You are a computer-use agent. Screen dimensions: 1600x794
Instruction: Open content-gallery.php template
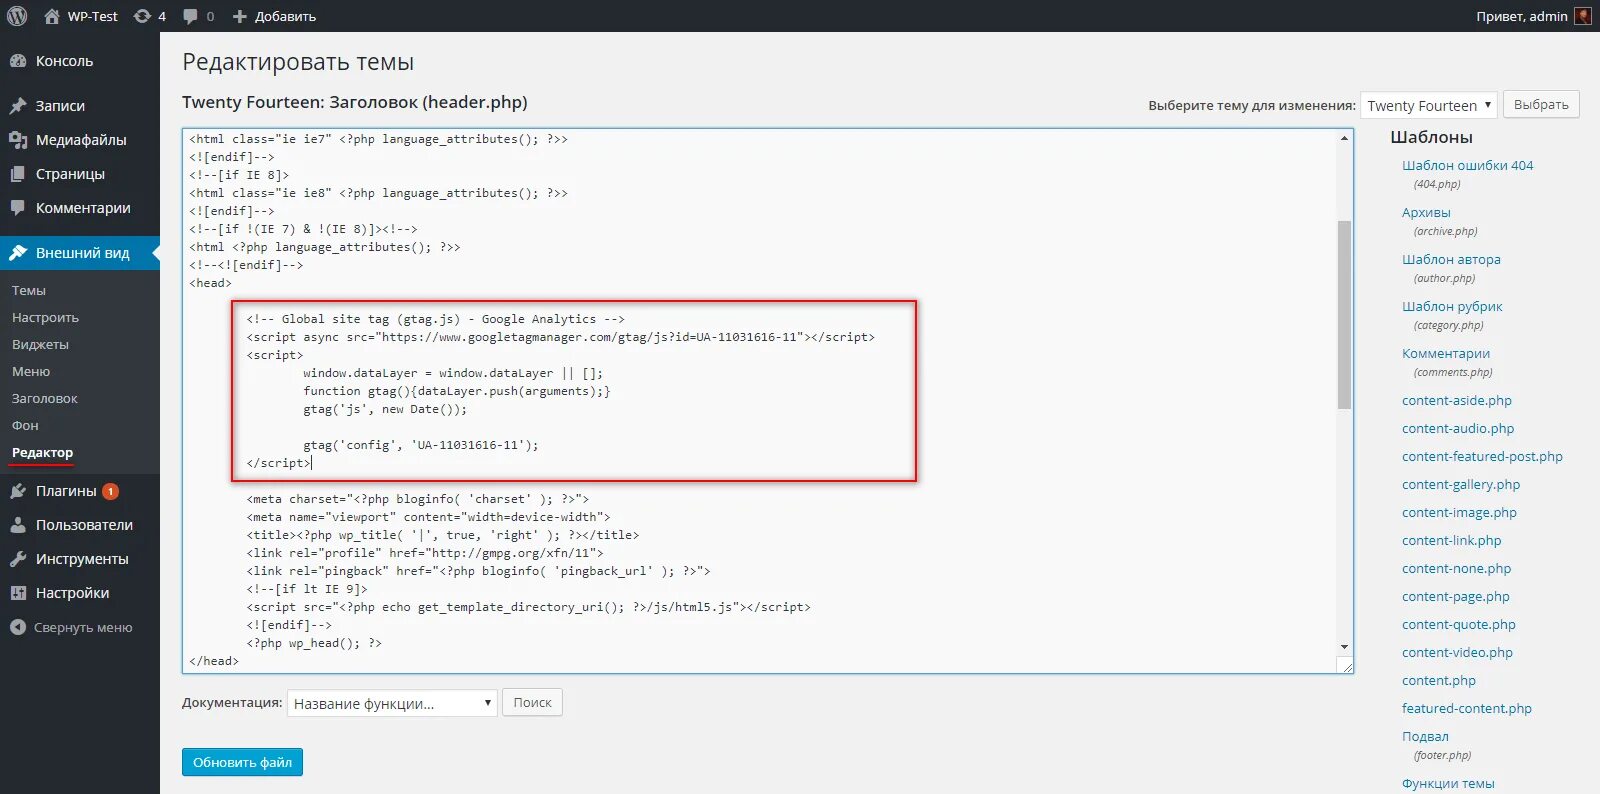click(1461, 484)
